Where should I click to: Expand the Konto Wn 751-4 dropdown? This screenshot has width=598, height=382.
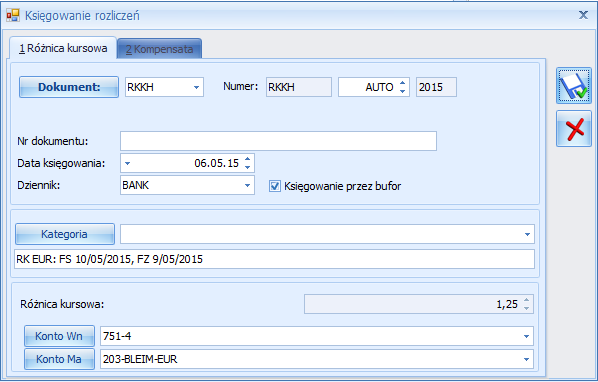[527, 336]
